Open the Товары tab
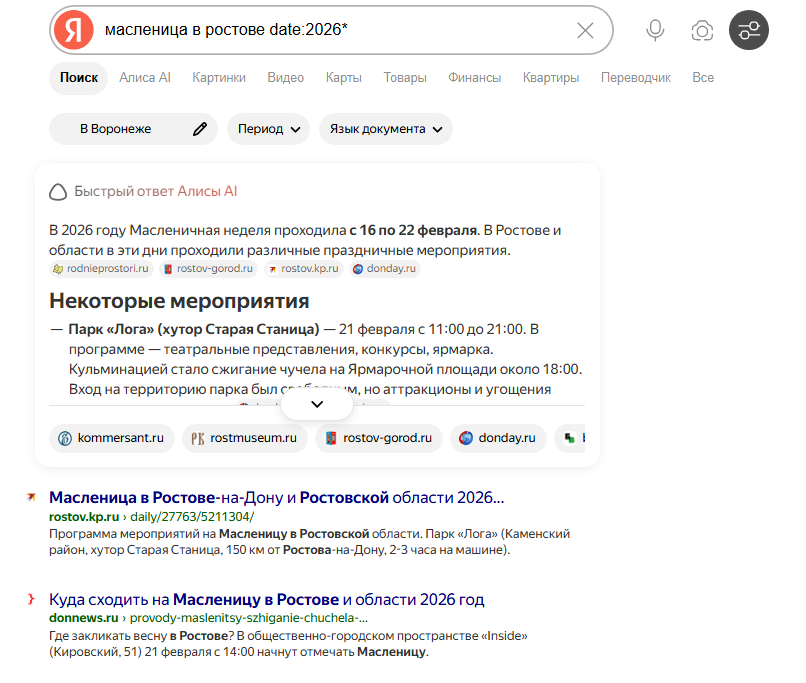Viewport: 806px width, 683px height. tap(405, 78)
